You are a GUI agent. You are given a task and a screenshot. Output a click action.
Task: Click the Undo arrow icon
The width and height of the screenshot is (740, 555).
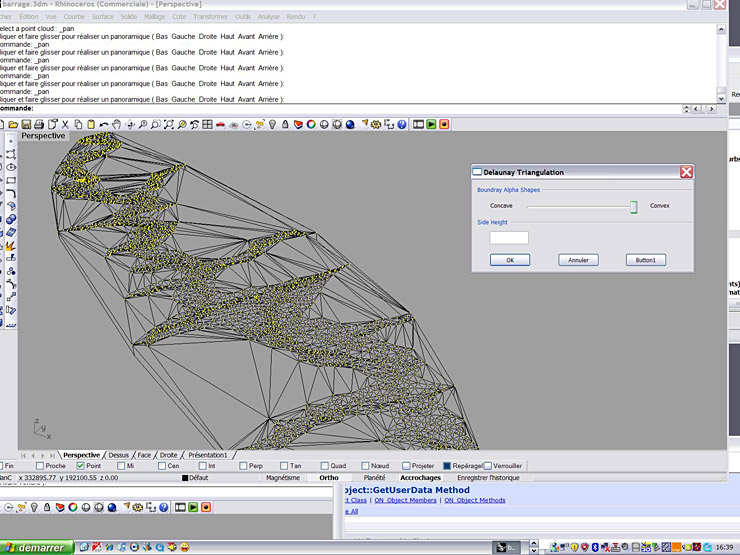click(x=104, y=125)
